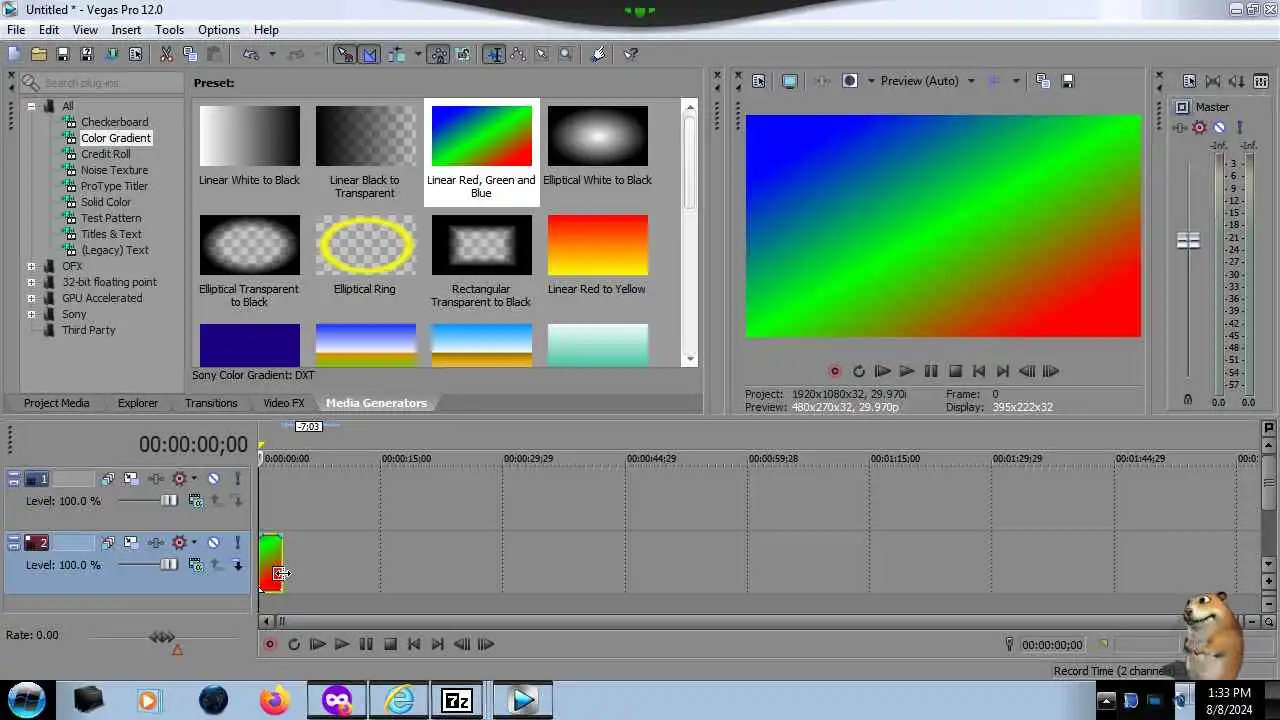Select the Checkerboard generator

pyautogui.click(x=114, y=122)
